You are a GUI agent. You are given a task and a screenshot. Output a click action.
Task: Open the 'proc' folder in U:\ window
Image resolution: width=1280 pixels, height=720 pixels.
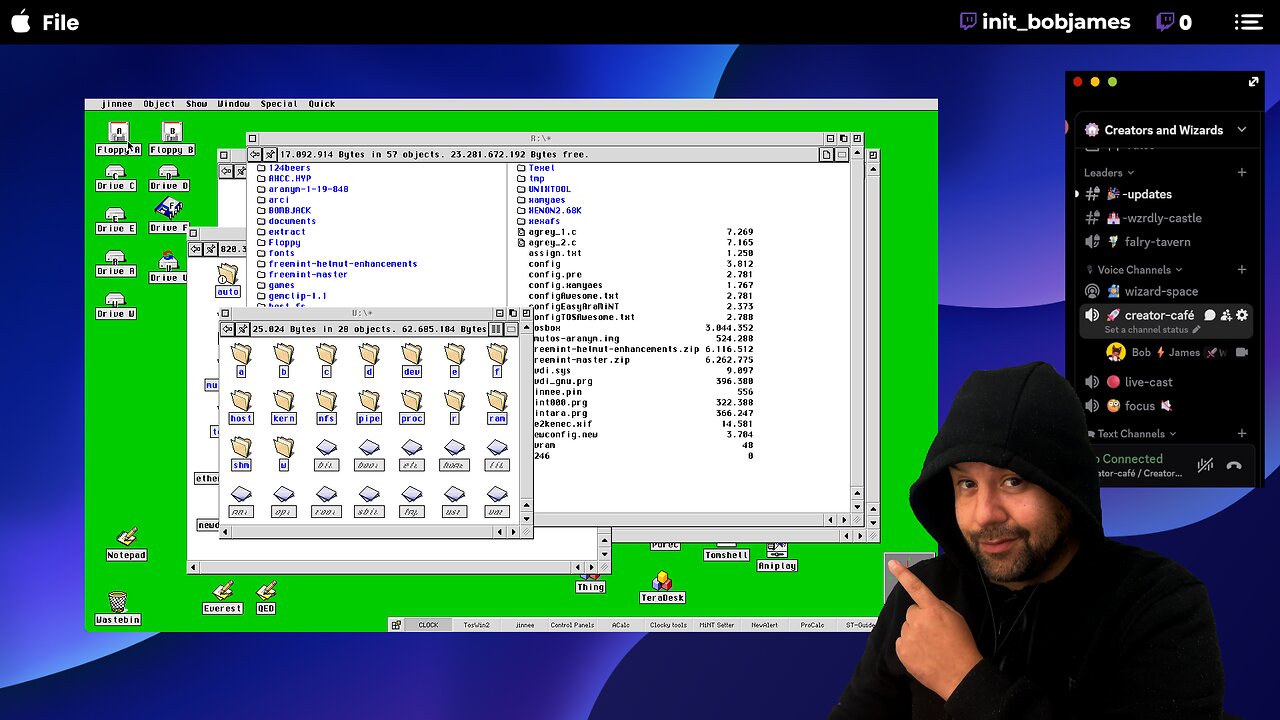point(411,407)
